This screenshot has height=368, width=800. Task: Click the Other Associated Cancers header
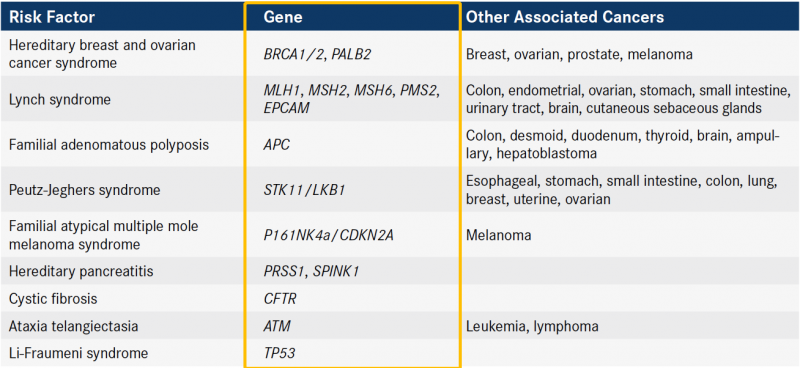[x=565, y=17]
